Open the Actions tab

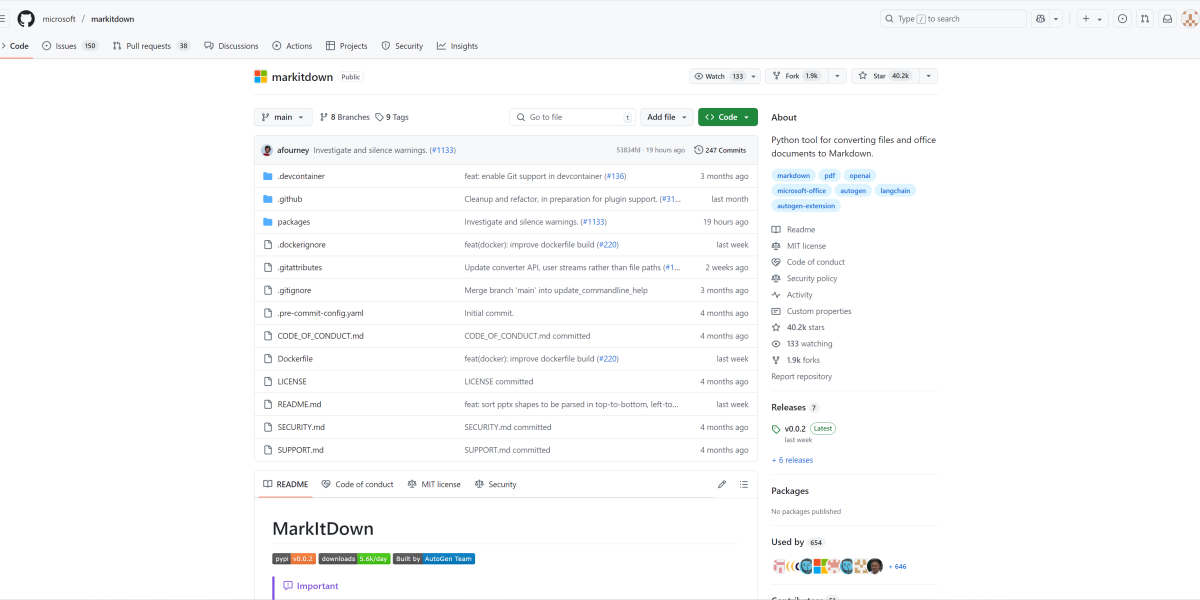tap(292, 46)
